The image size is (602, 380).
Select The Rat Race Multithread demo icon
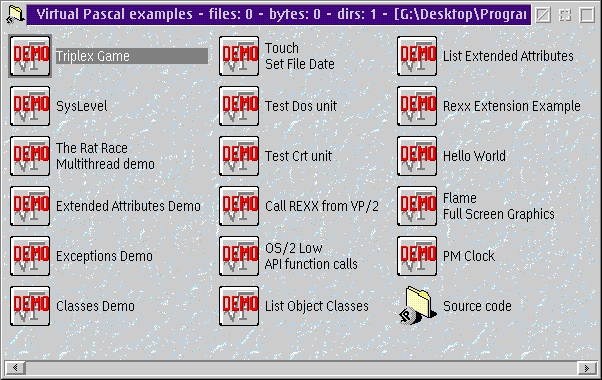pos(30,156)
